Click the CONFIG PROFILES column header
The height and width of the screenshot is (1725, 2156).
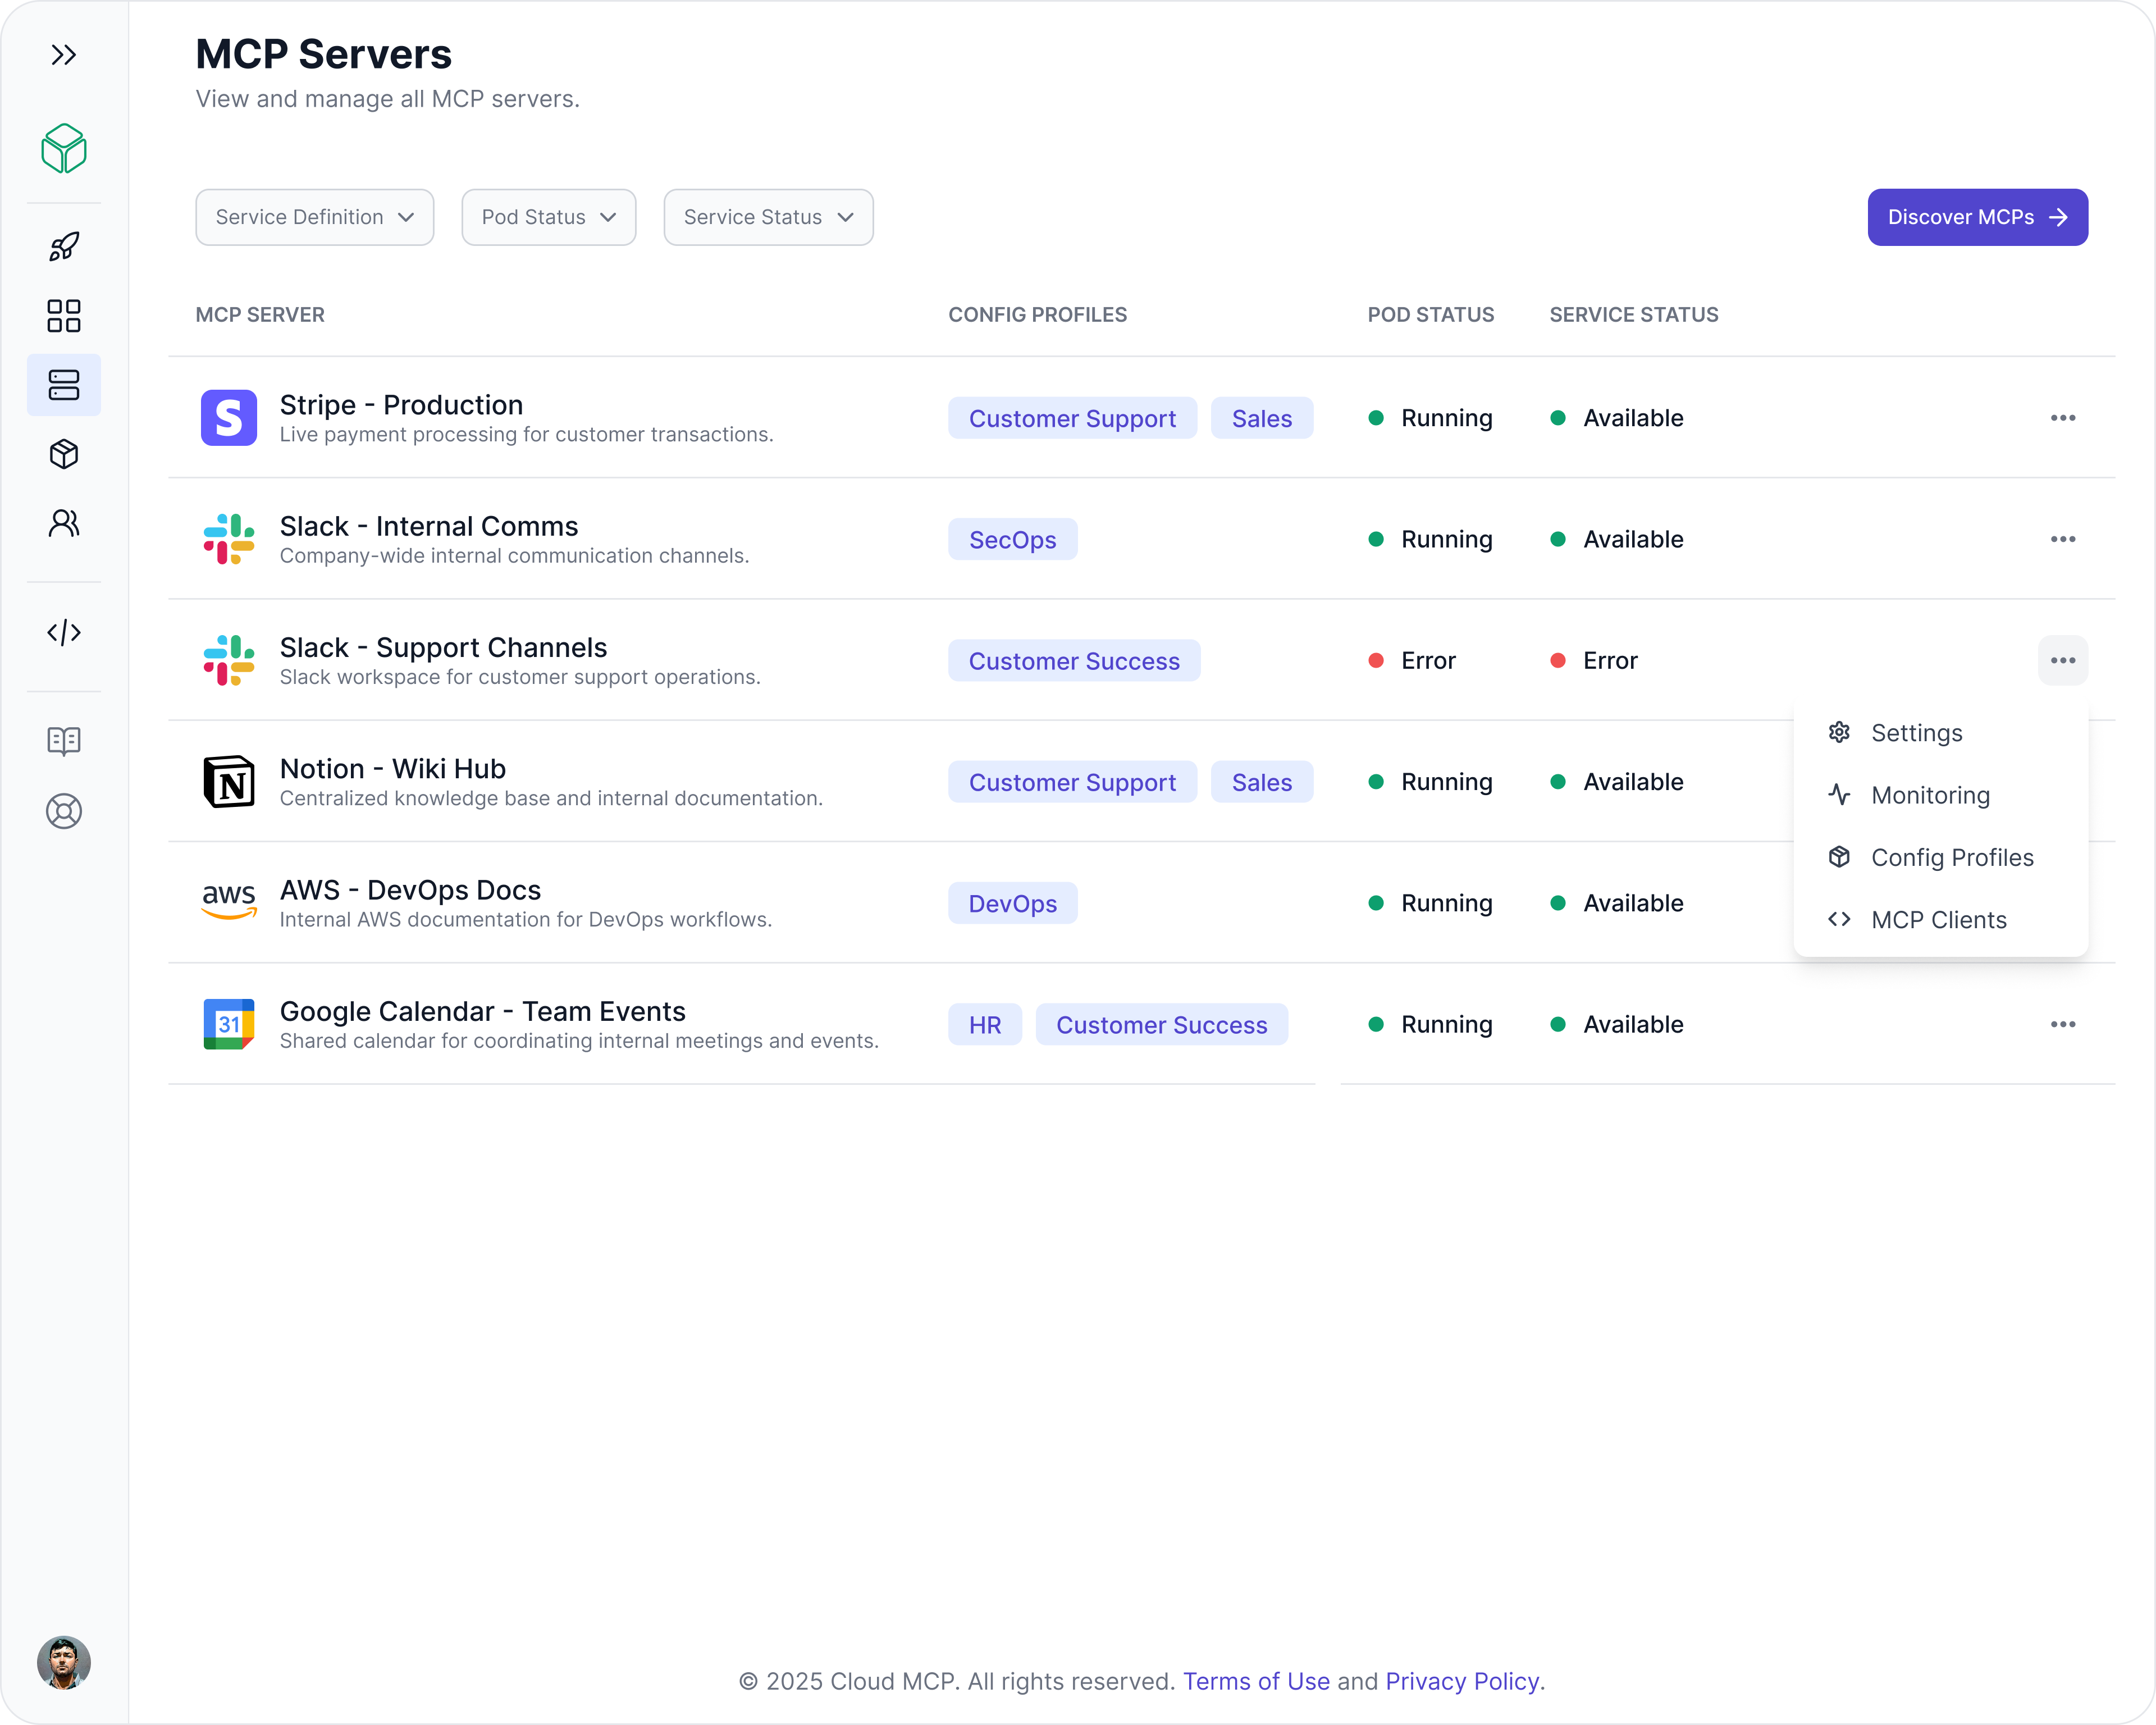(1037, 314)
